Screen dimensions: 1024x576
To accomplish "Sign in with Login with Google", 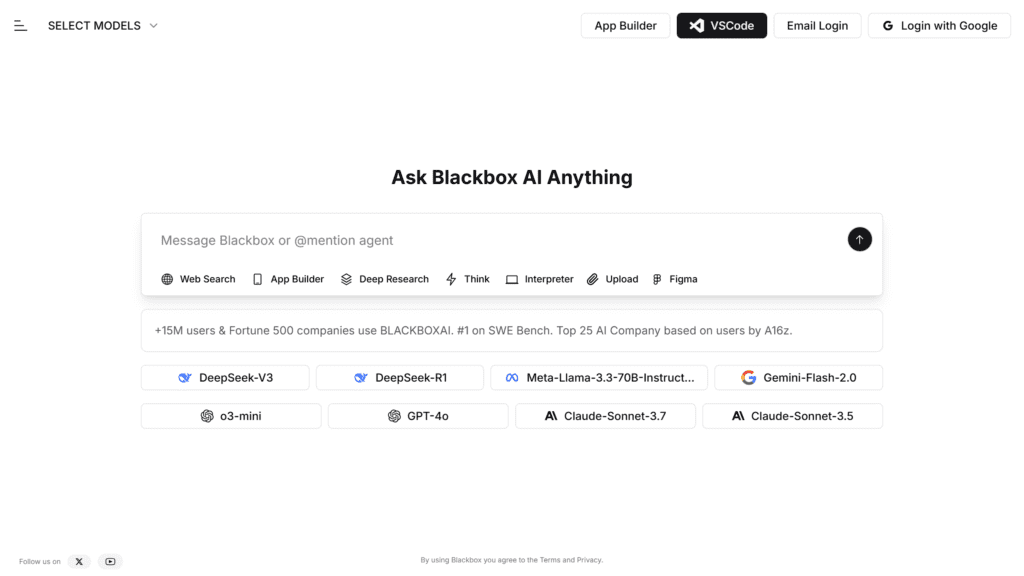I will click(x=939, y=25).
